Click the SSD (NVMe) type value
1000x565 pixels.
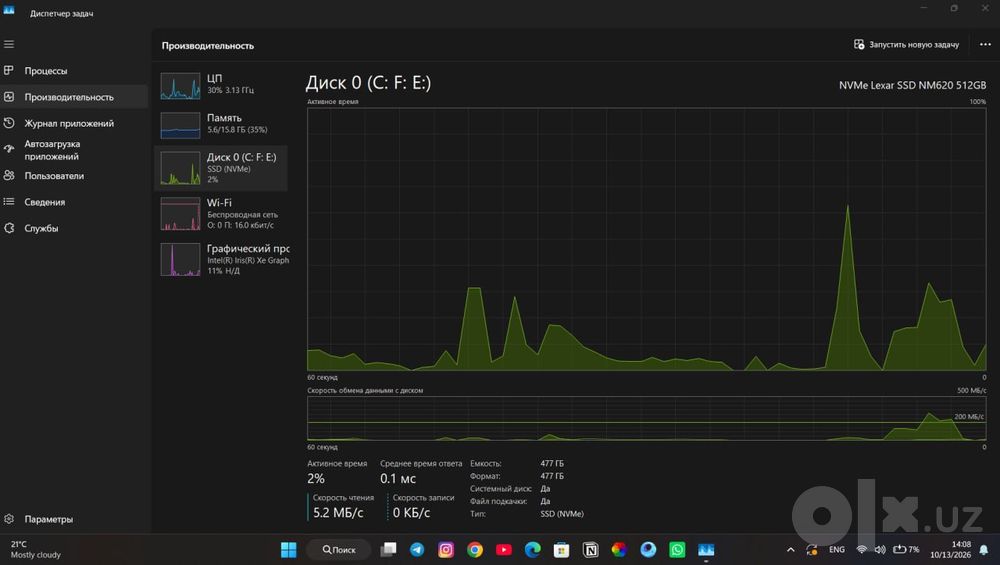click(x=562, y=514)
